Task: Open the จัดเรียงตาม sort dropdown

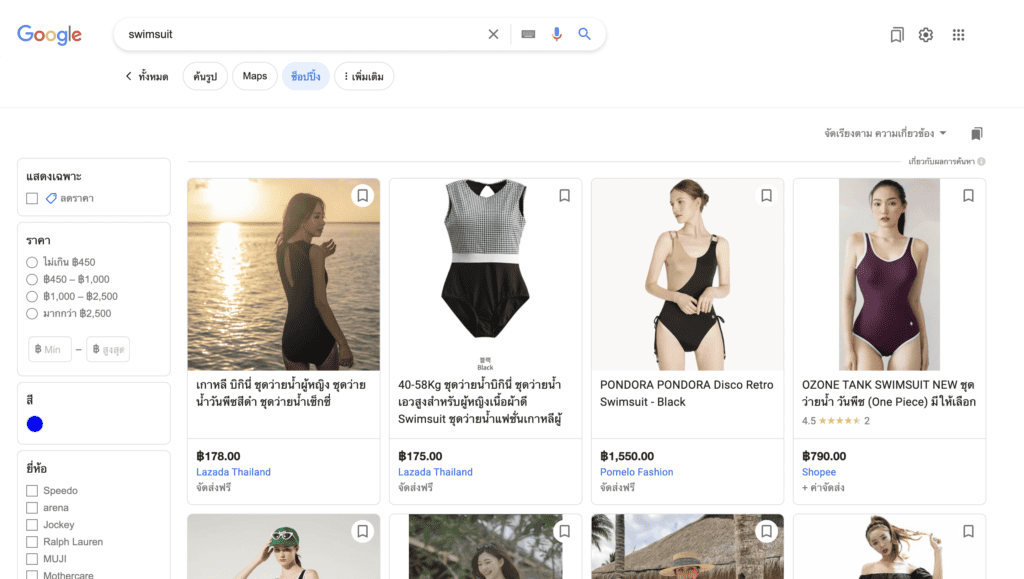Action: tap(885, 133)
